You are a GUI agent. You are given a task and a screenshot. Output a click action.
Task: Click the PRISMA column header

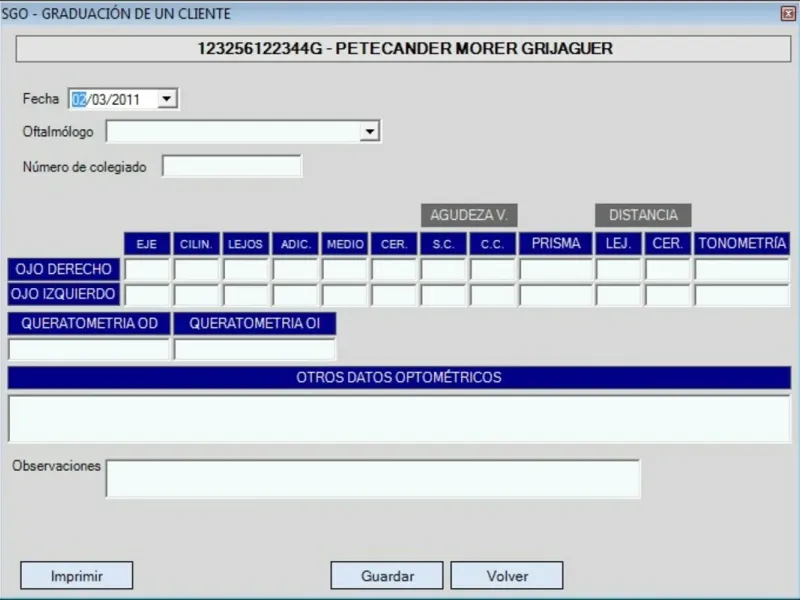click(x=556, y=243)
